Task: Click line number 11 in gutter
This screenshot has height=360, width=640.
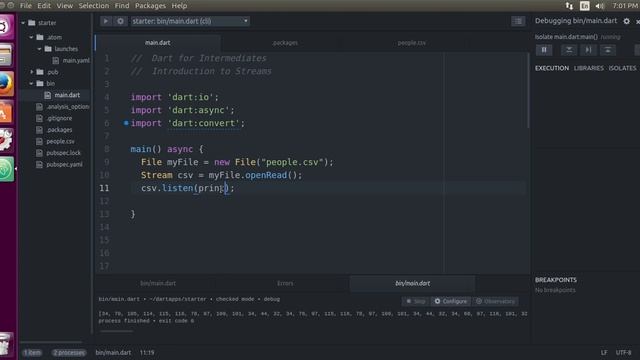Action: tap(104, 188)
